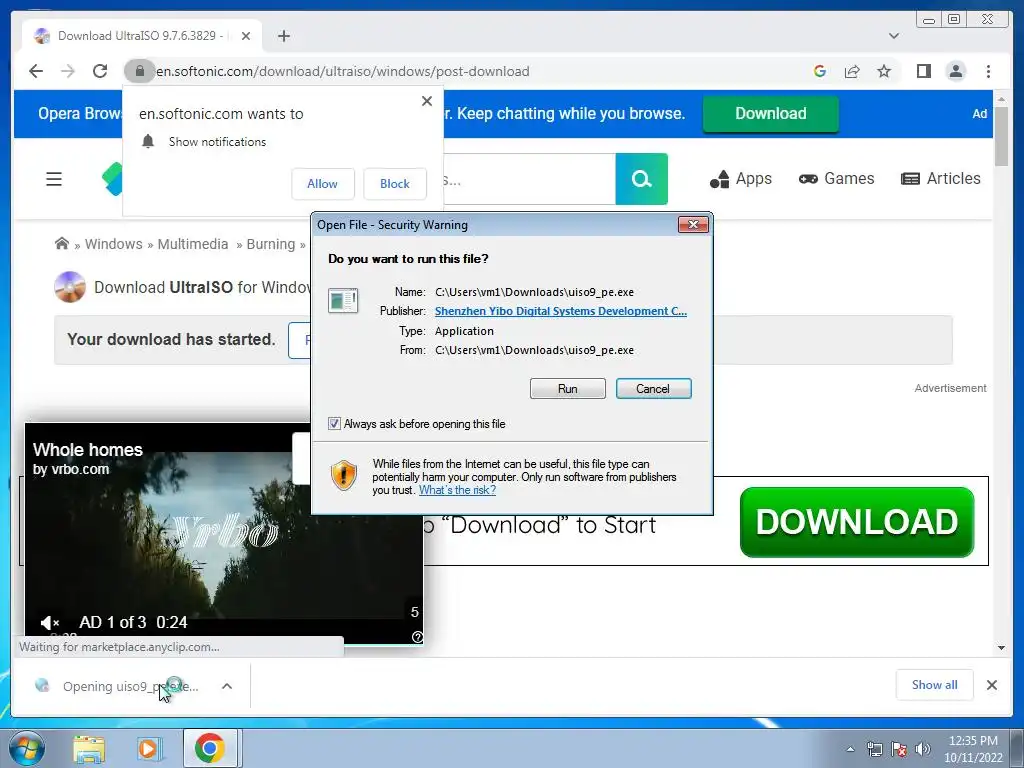Allow notifications from en.softonic.com
This screenshot has height=768, width=1024.
(x=323, y=184)
